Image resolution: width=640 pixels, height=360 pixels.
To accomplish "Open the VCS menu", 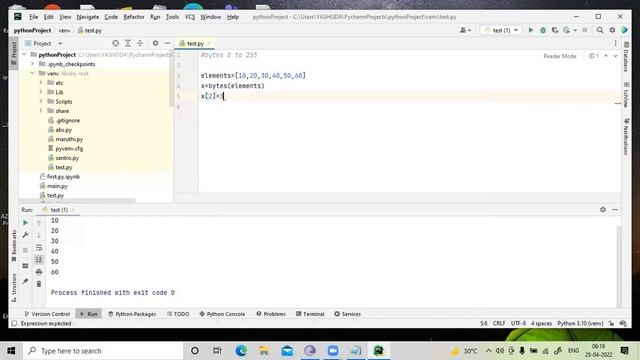I will pos(190,17).
